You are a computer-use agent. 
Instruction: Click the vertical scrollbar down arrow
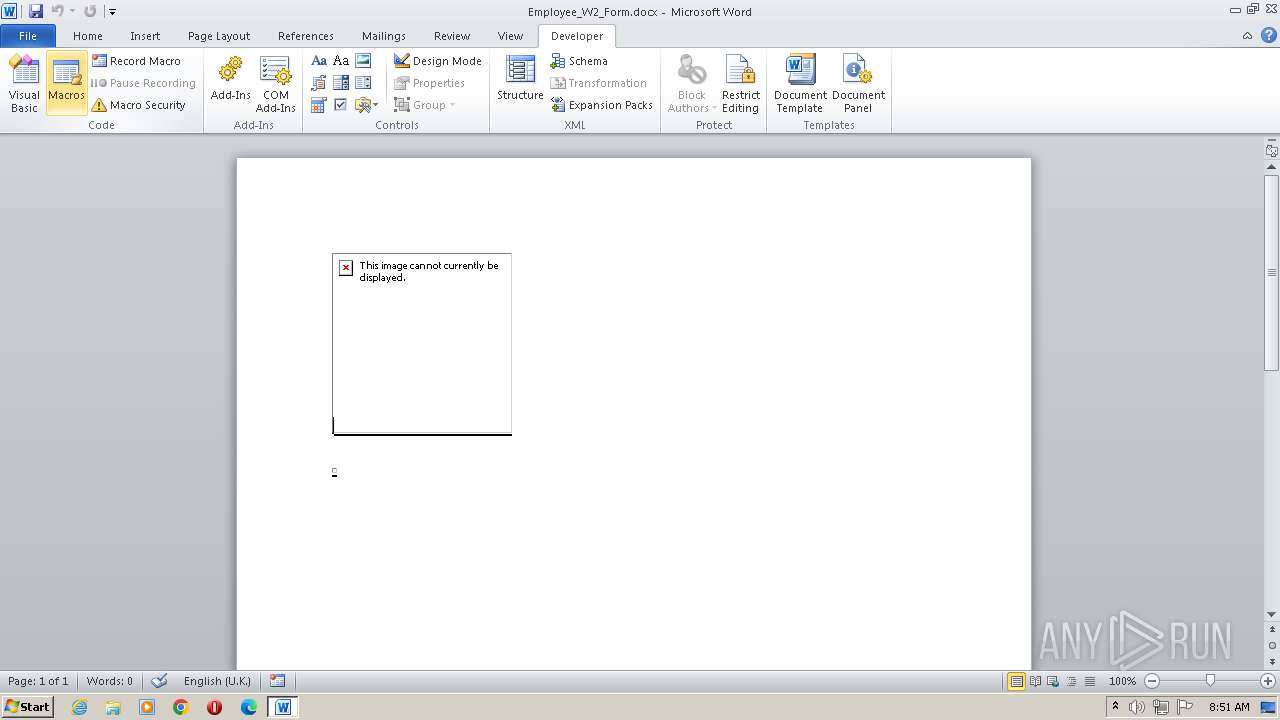pos(1271,614)
